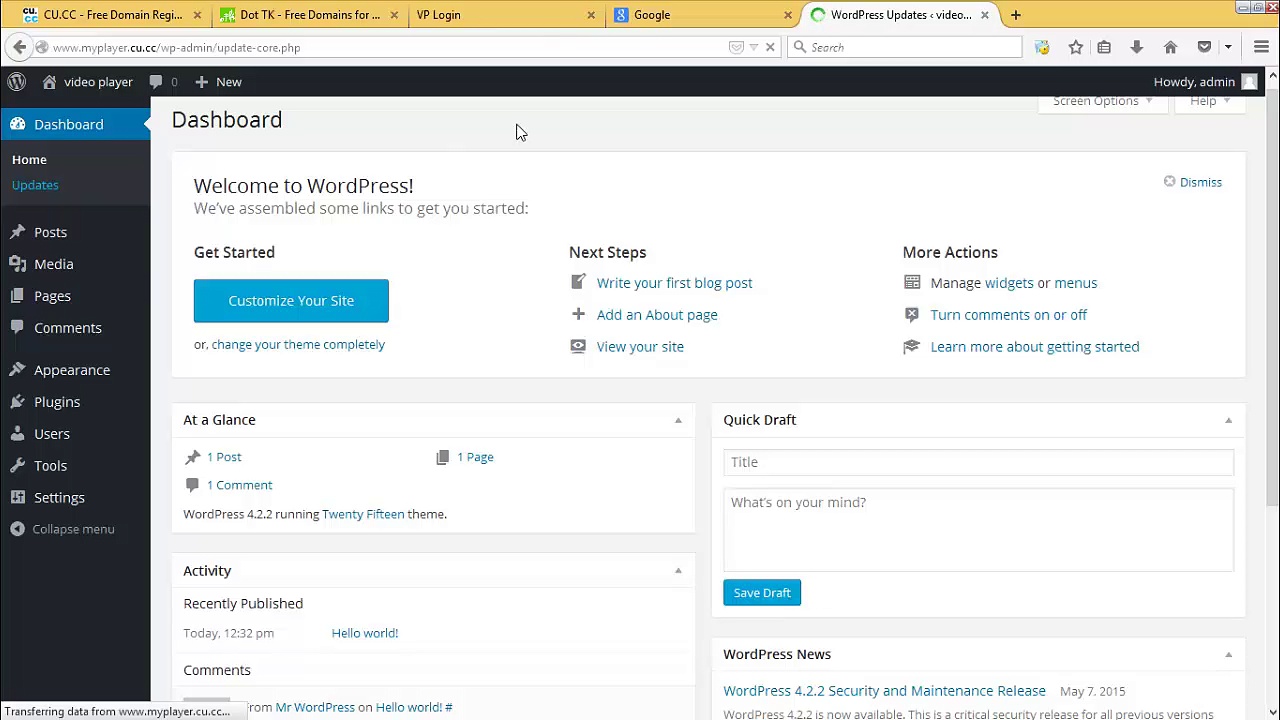Click View your site link
This screenshot has height=720, width=1280.
(640, 347)
